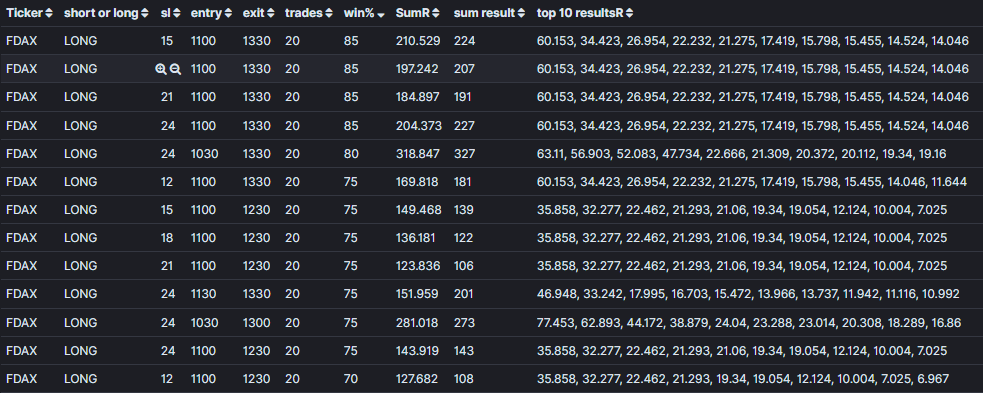Click the sort arrows beside trades header
The image size is (983, 393).
329,13
